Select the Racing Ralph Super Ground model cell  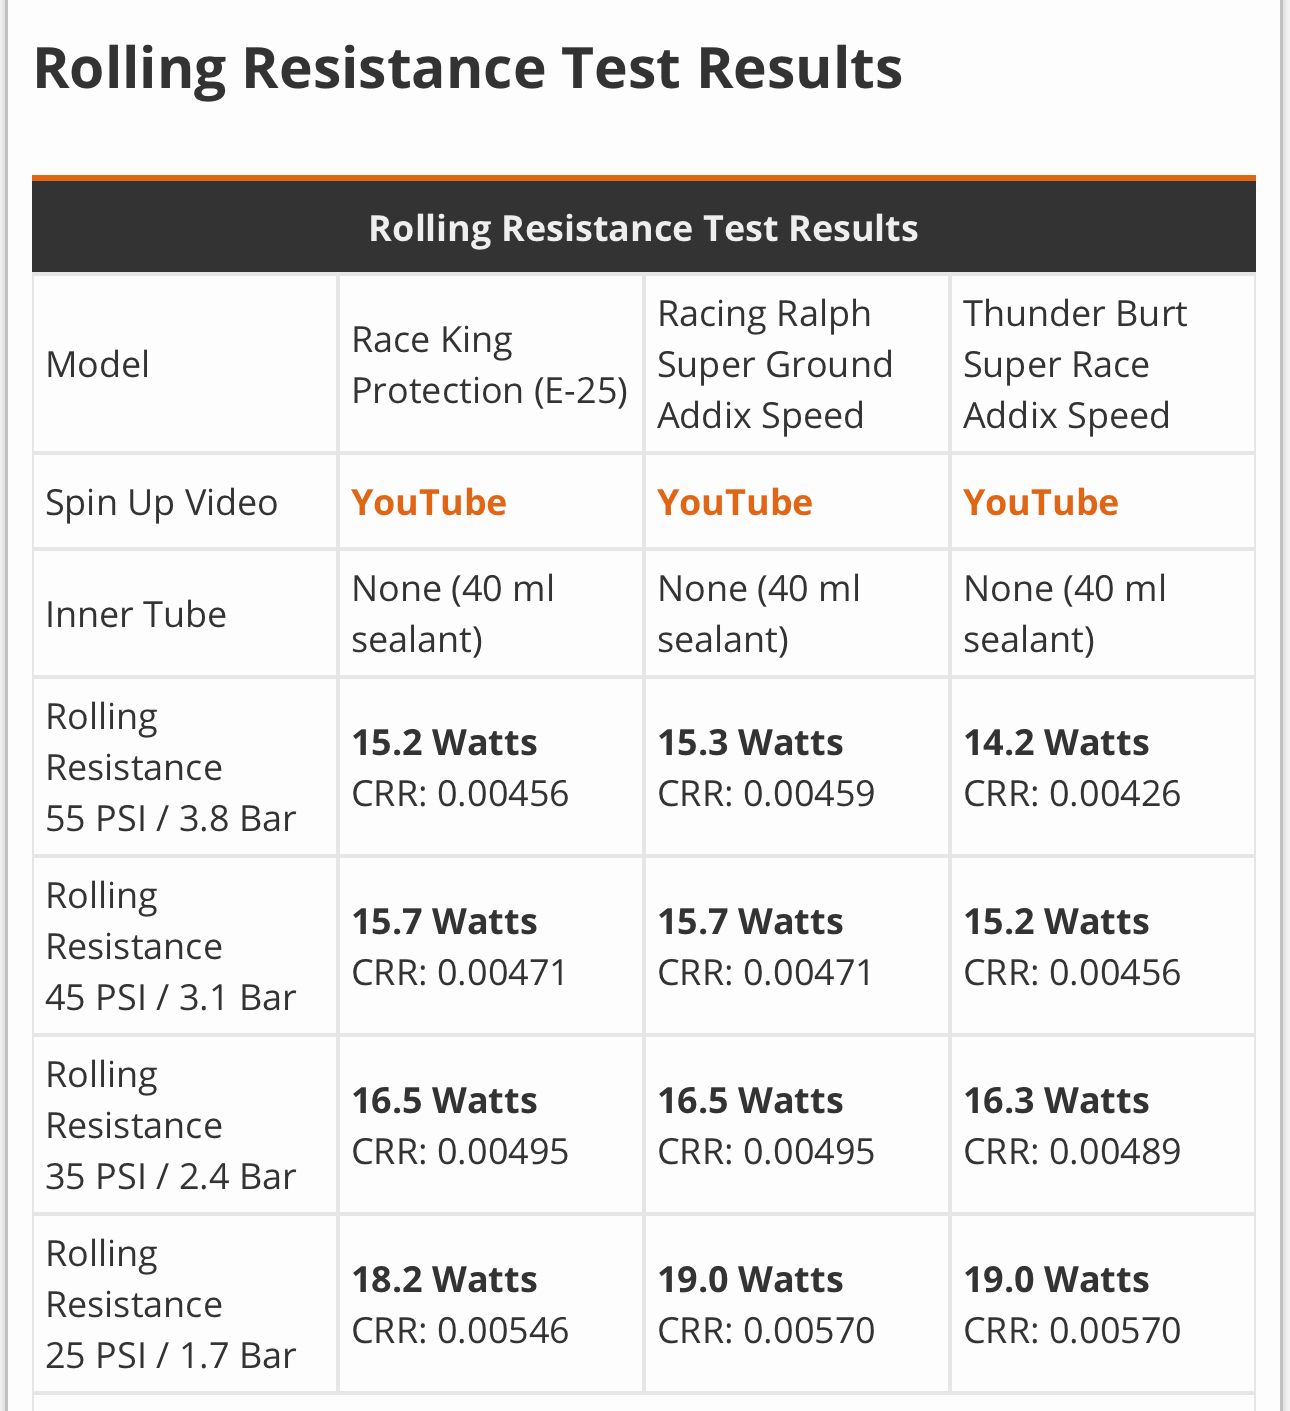775,365
